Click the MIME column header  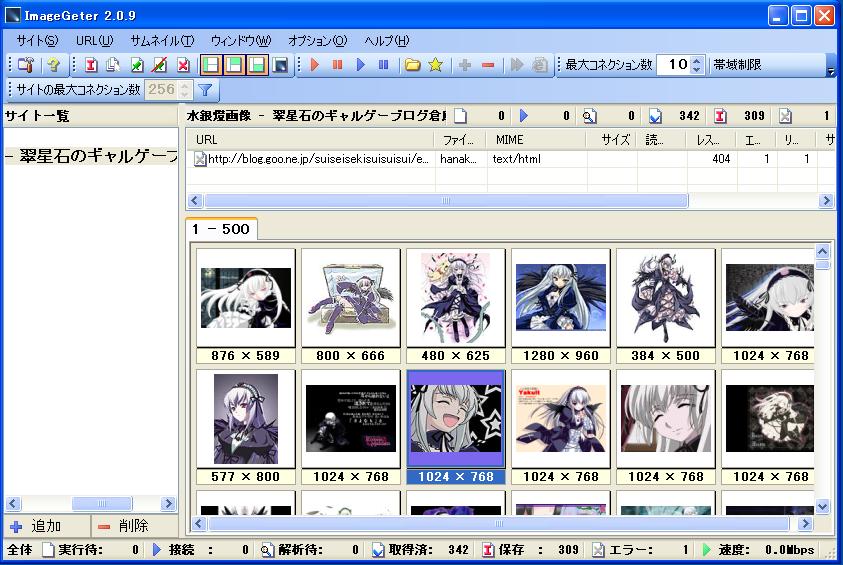pos(536,140)
